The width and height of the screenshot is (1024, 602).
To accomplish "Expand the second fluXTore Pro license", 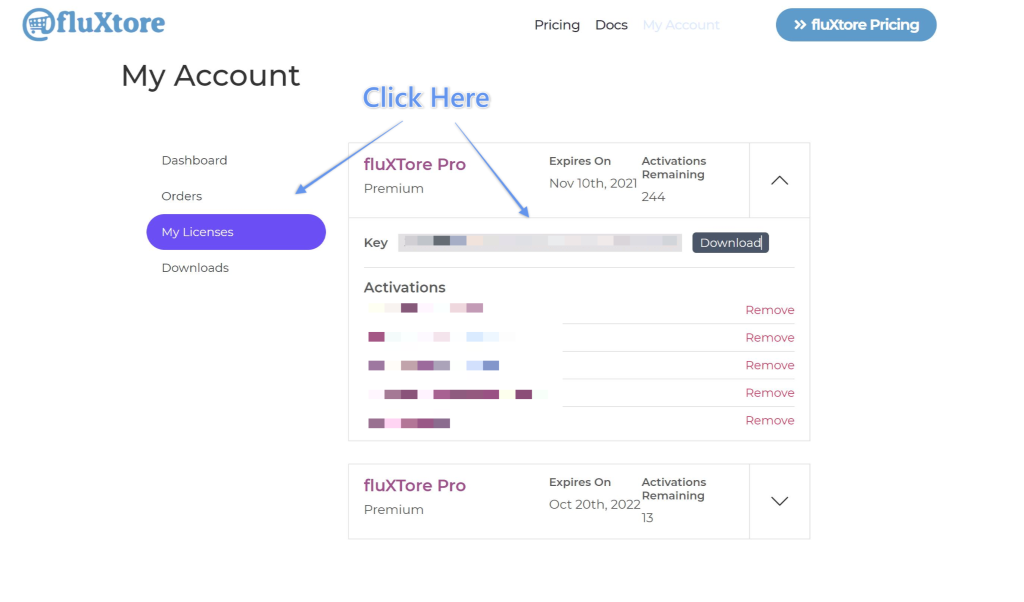I will click(x=779, y=501).
